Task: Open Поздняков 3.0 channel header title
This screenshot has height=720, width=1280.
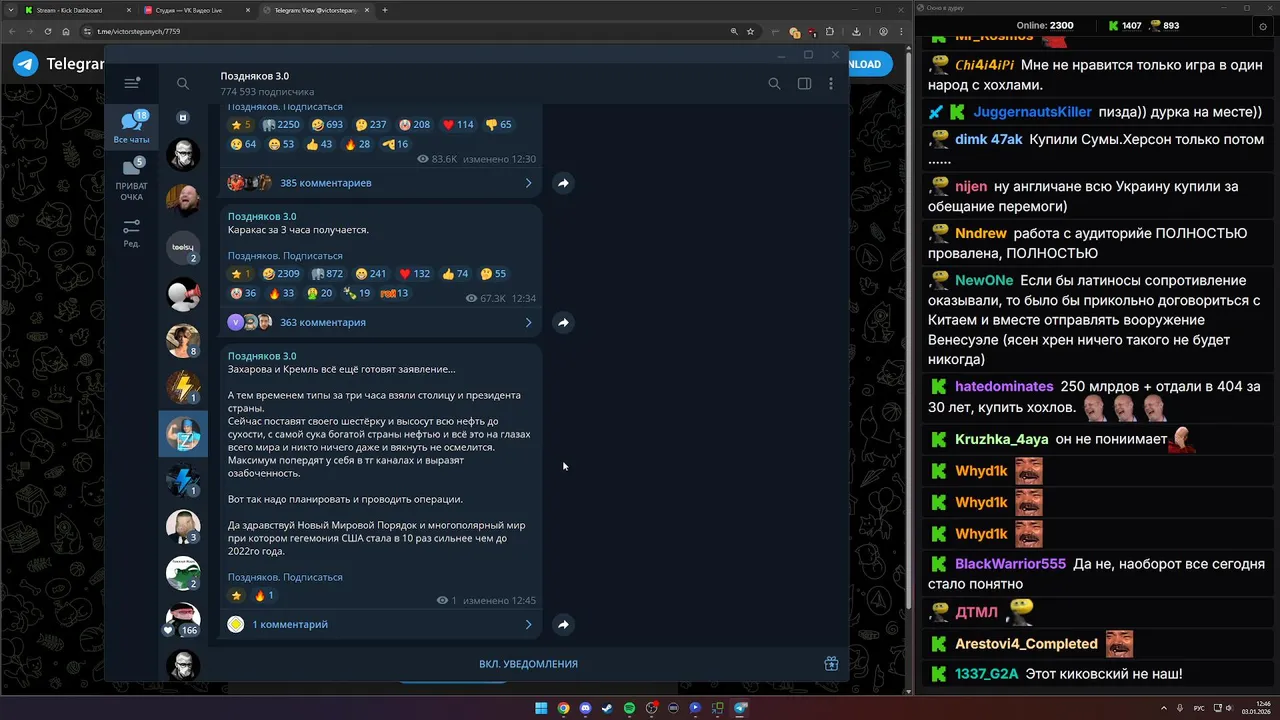Action: (x=254, y=76)
